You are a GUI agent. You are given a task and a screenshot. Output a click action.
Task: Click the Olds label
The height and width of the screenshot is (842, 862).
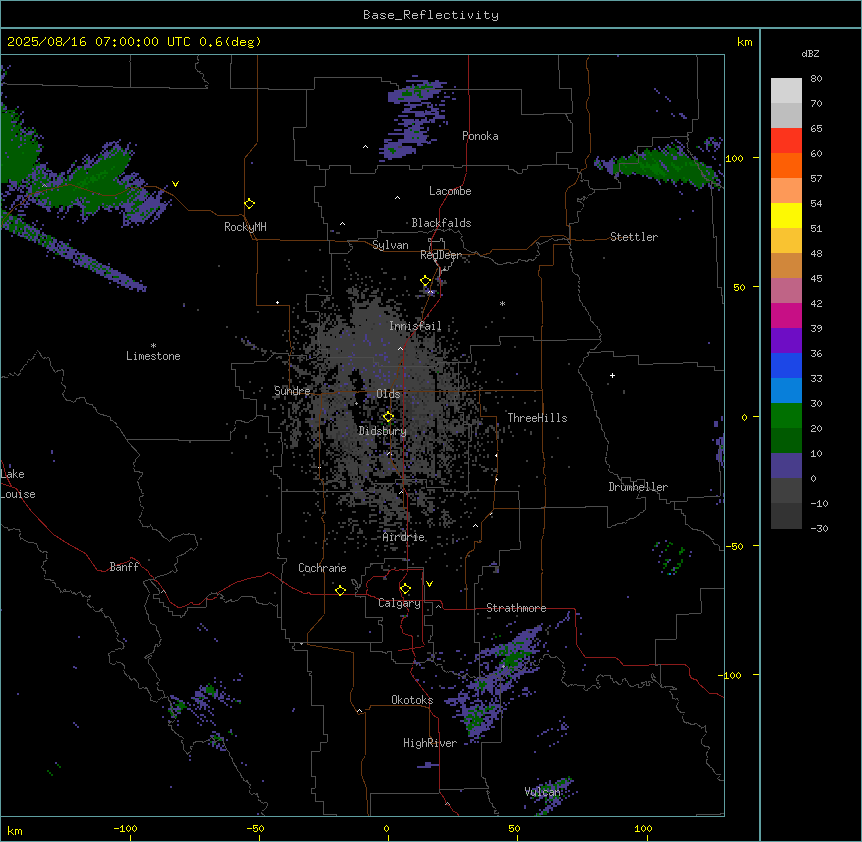(388, 394)
